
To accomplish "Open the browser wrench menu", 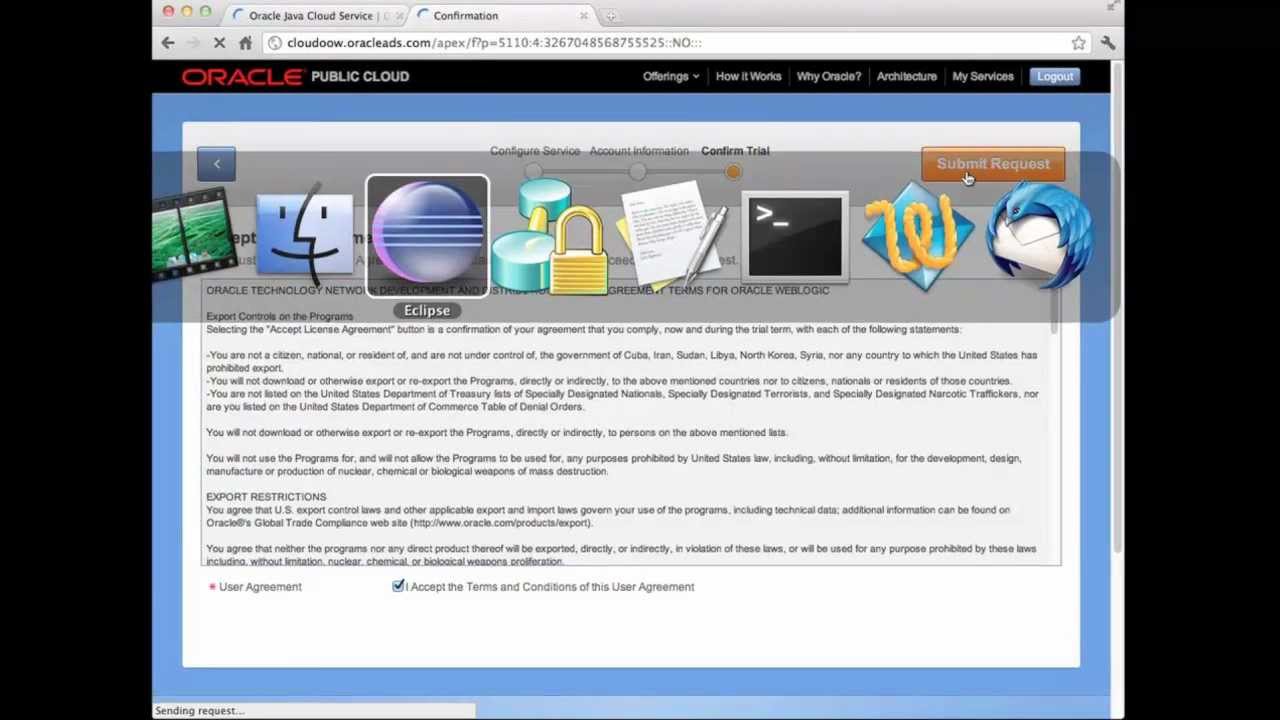I will point(1108,43).
